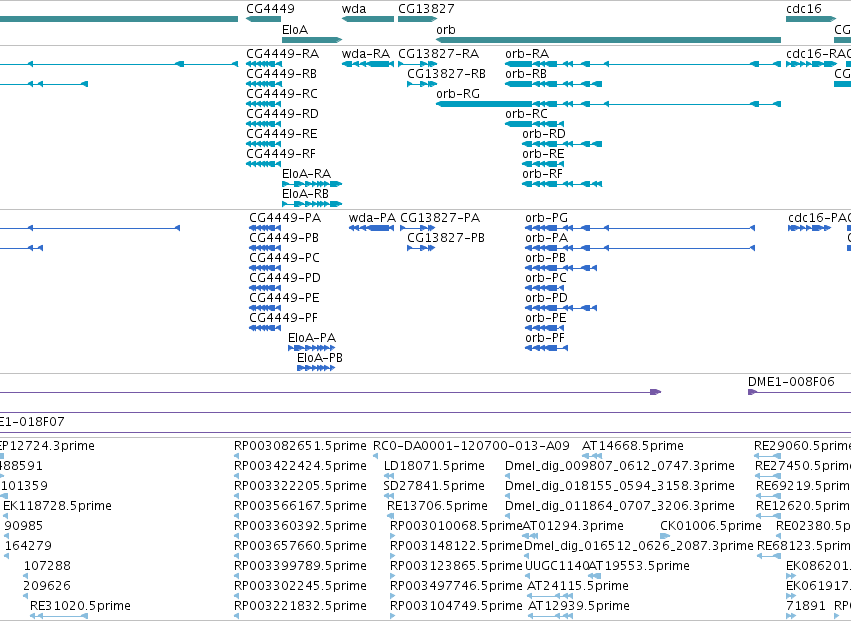Open EST RC0-DA0001-120700-013-A09
Image resolution: width=851 pixels, height=621 pixels.
[472, 446]
